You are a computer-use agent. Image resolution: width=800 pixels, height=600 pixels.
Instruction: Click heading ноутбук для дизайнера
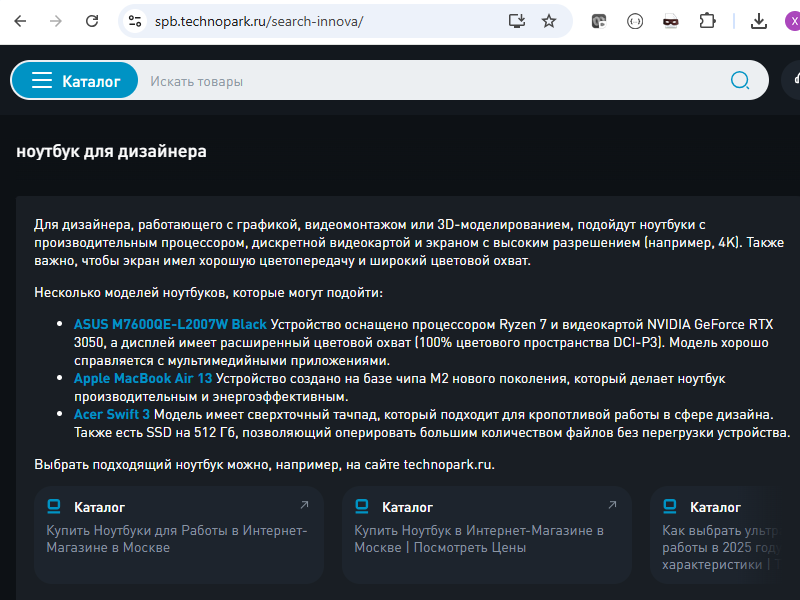pyautogui.click(x=111, y=152)
